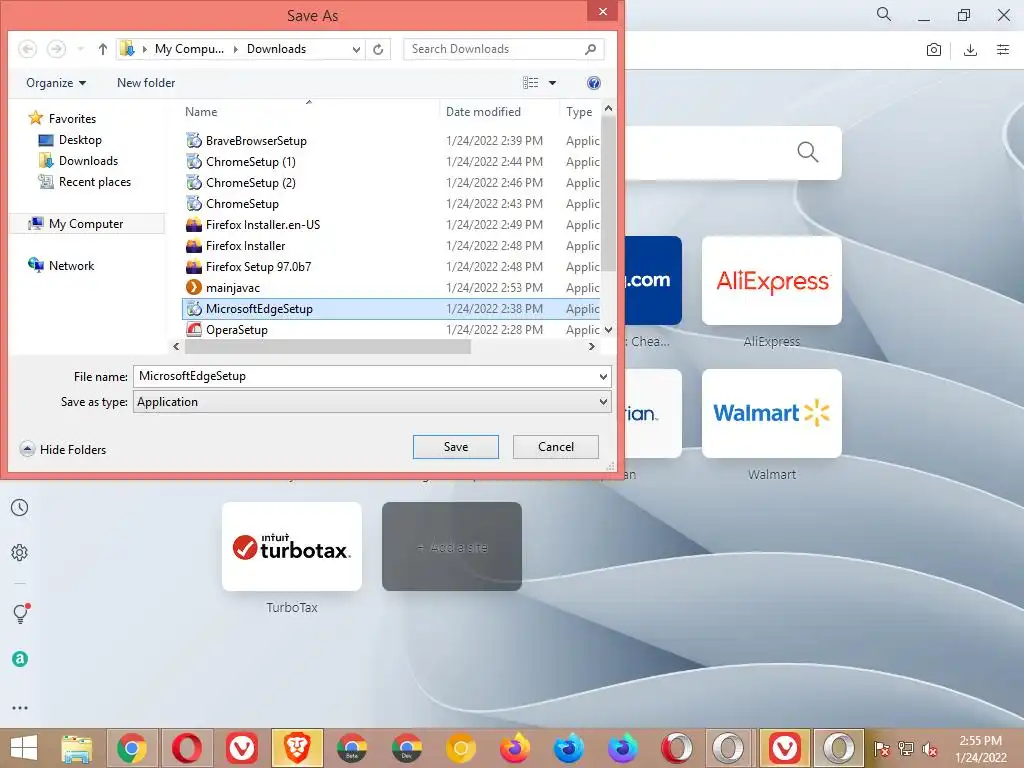This screenshot has height=768, width=1024.
Task: Open the sidebar Settings gear icon
Action: [20, 552]
